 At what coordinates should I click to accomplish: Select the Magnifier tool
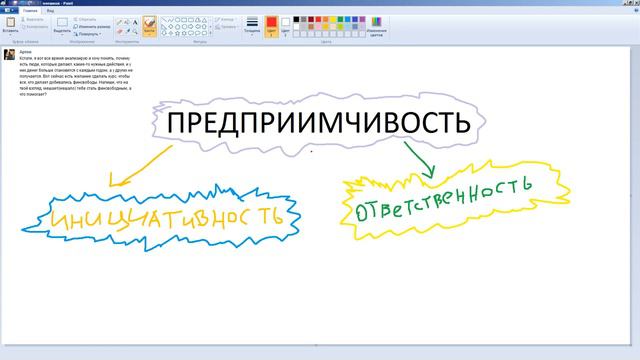[x=135, y=31]
